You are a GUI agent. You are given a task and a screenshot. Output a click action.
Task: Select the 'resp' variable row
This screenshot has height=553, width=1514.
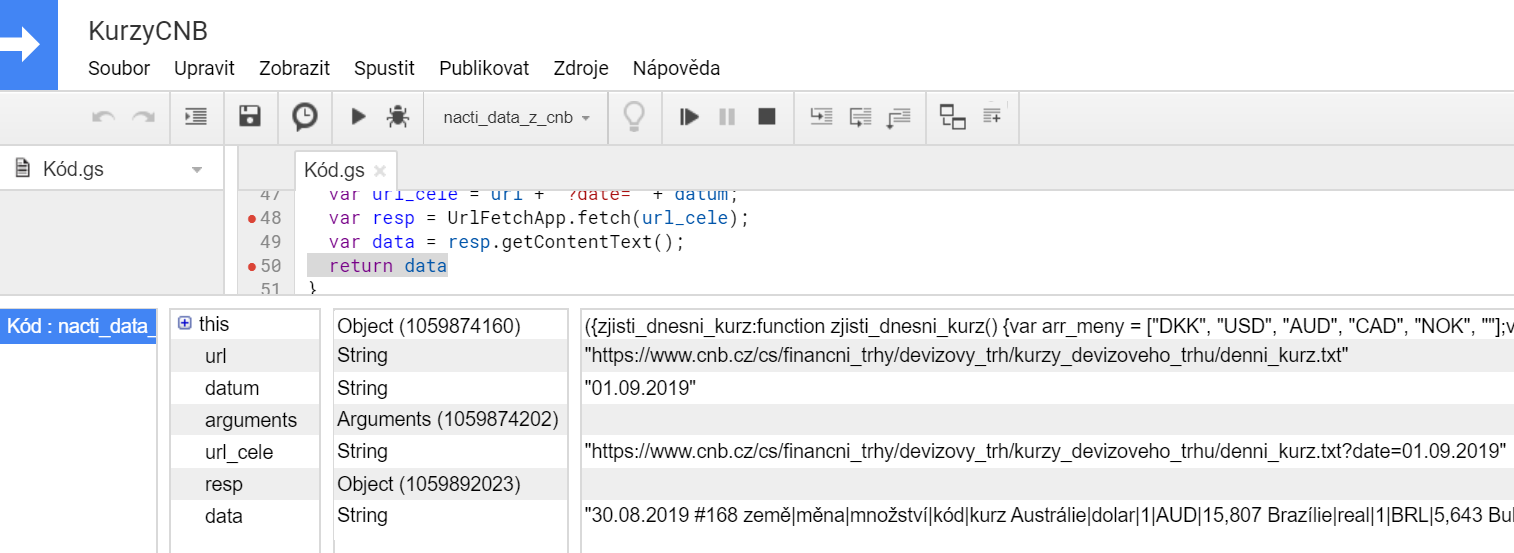click(245, 484)
